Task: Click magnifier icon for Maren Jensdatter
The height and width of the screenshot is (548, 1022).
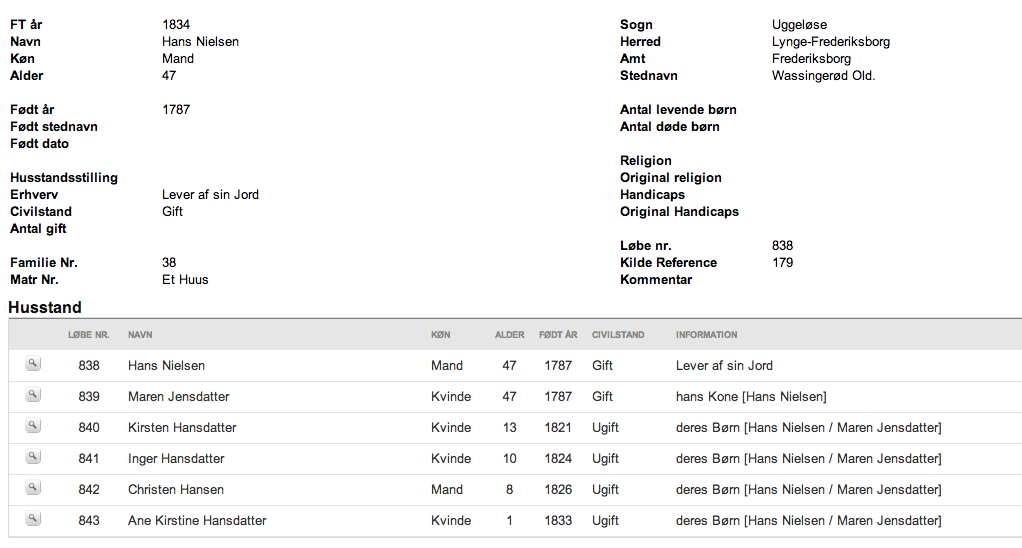Action: click(x=33, y=395)
